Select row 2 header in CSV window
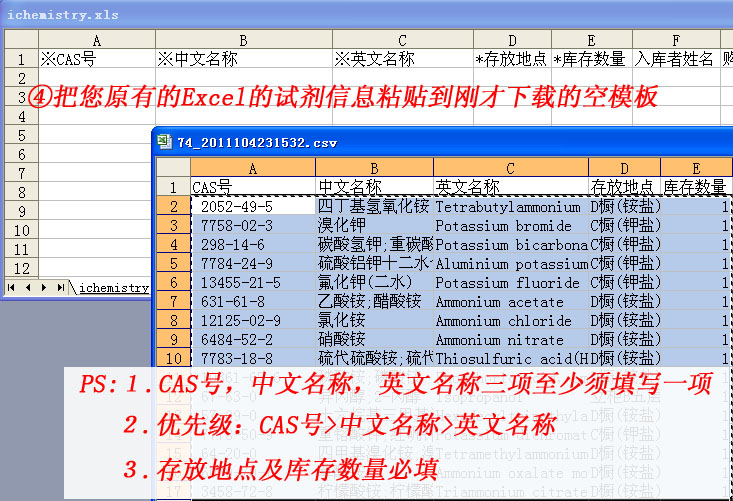733x501 pixels. tap(172, 207)
